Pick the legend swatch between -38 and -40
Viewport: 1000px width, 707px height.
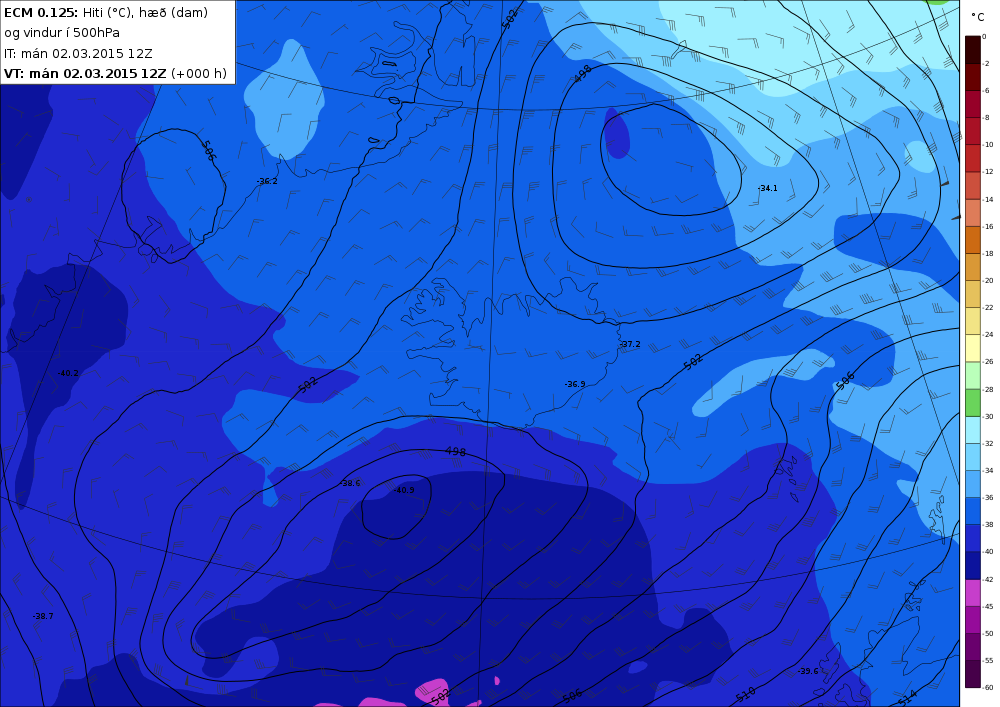[x=973, y=538]
